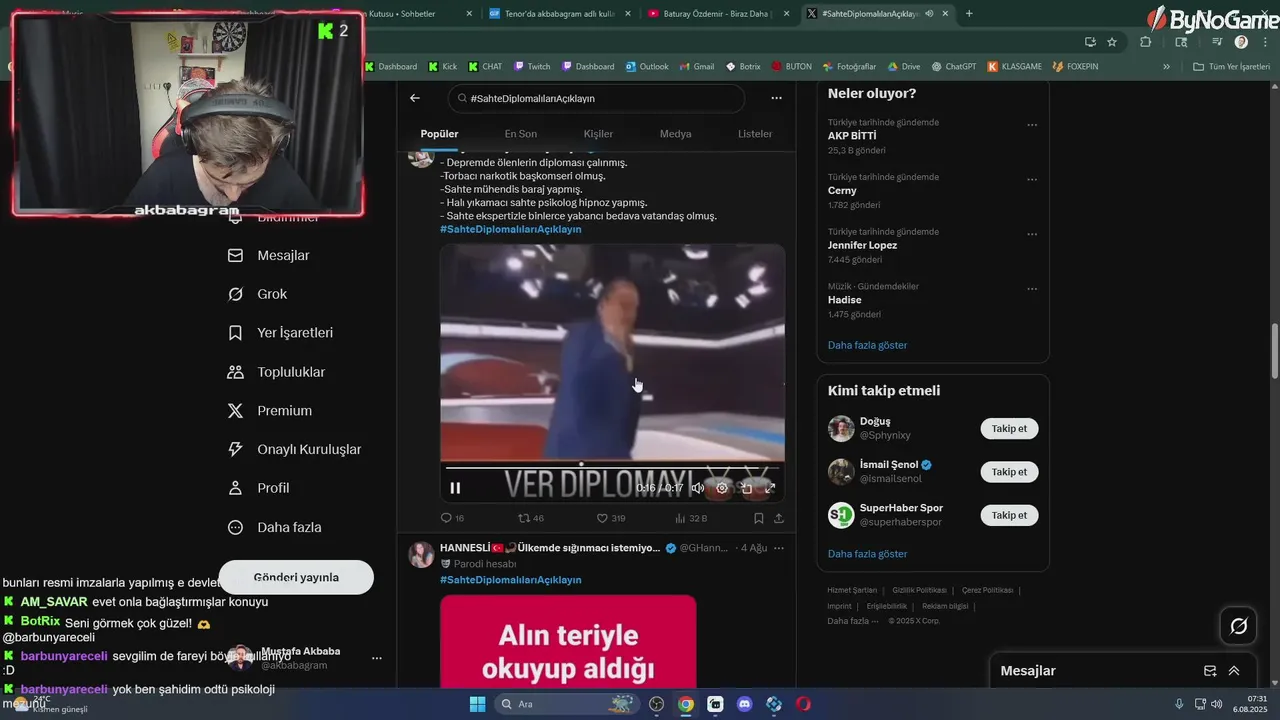Seek on the video progress bar
The image size is (1280, 720).
pos(612,467)
